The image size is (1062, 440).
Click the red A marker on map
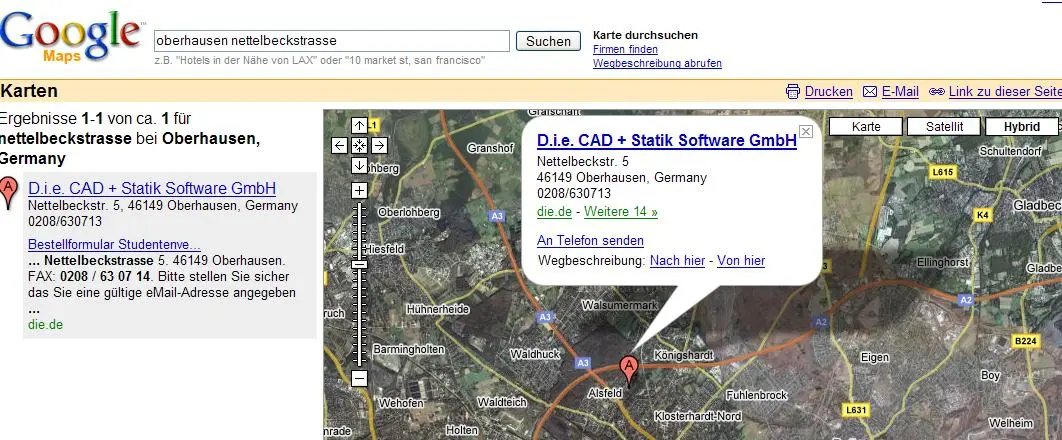(629, 370)
